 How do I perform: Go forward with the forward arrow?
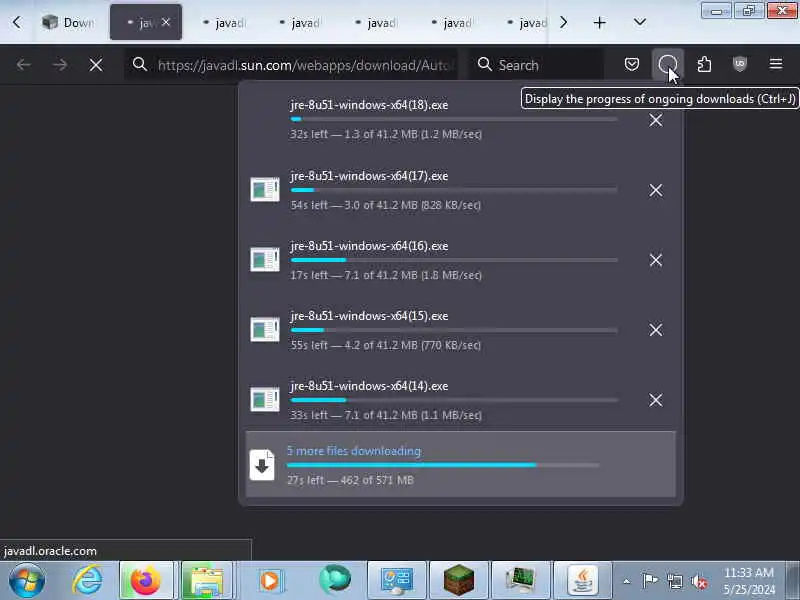click(60, 65)
